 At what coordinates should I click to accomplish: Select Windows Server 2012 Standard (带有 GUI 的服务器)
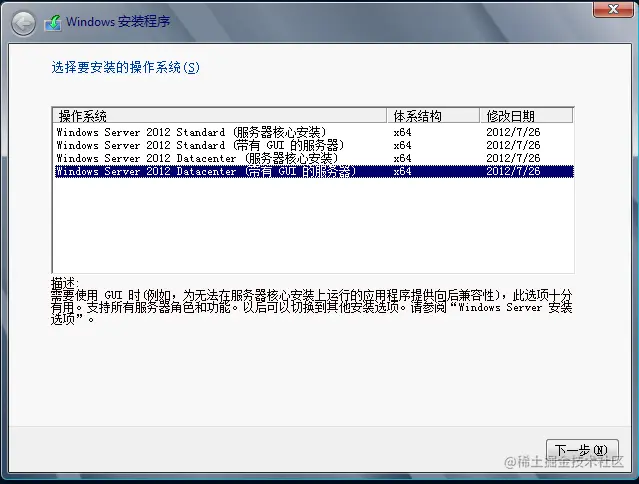coord(314,145)
